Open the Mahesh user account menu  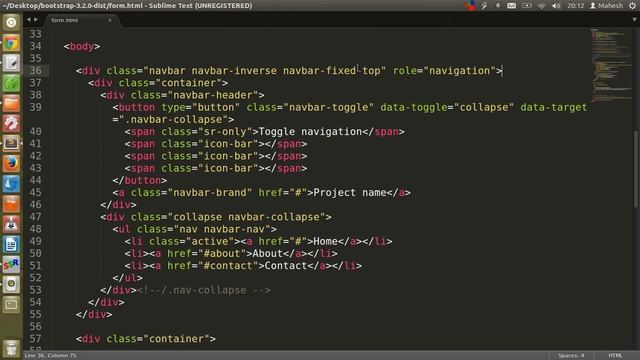[606, 5]
